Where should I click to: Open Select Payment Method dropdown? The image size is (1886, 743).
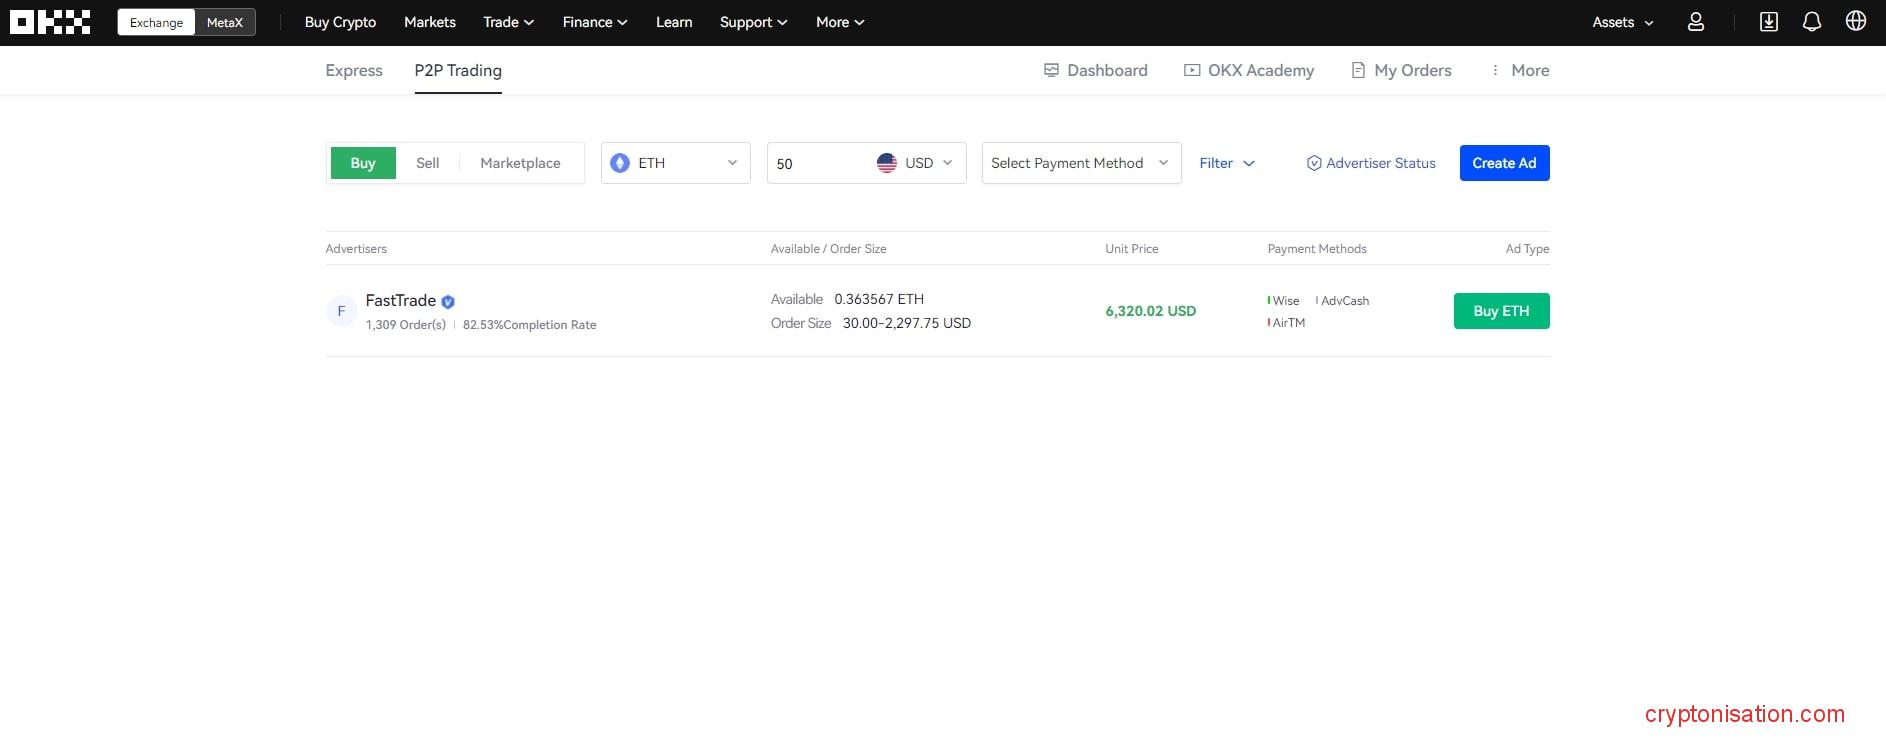(1081, 163)
